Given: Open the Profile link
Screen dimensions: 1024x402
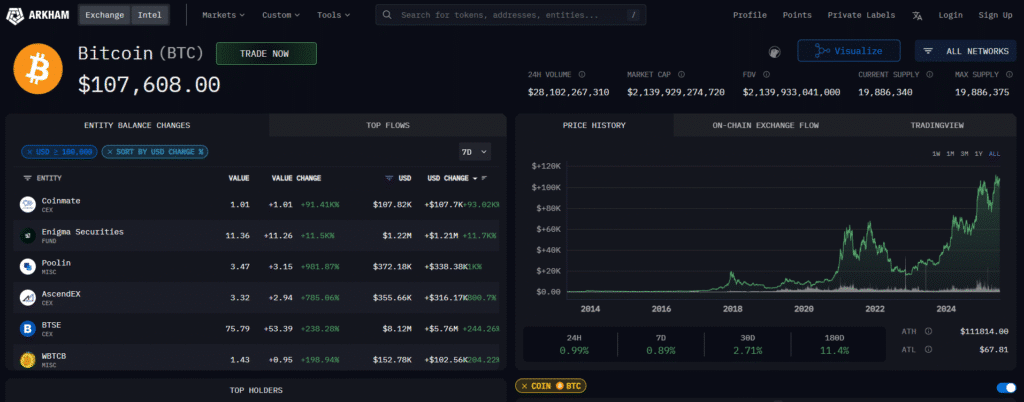Looking at the screenshot, I should pos(750,15).
